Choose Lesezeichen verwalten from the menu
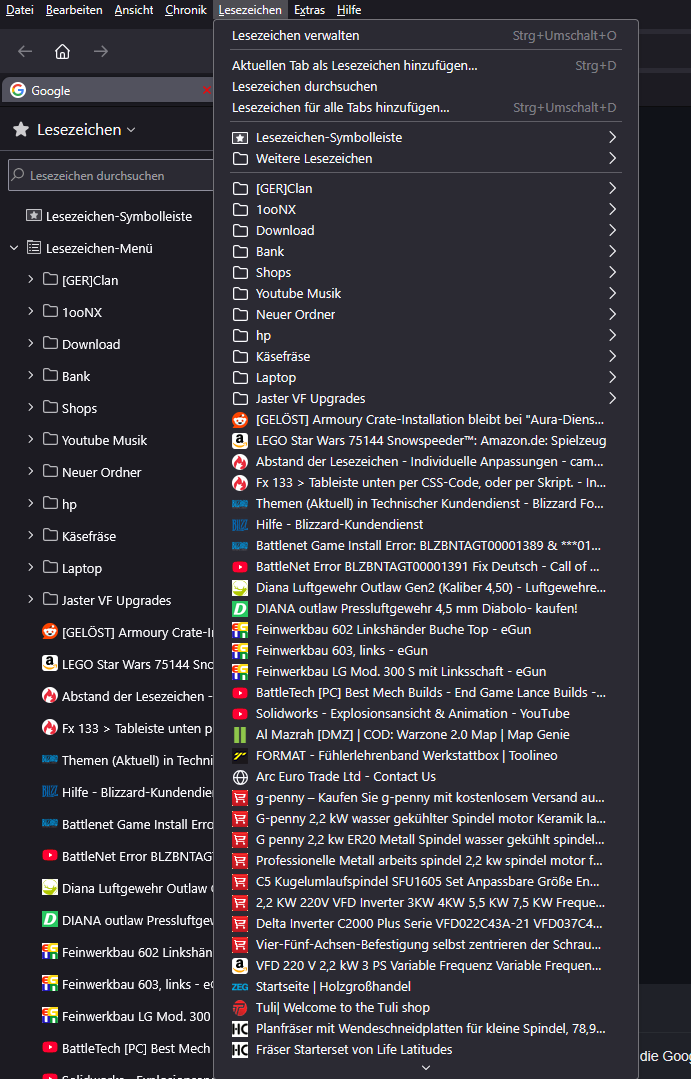This screenshot has height=1079, width=691. click(x=296, y=35)
